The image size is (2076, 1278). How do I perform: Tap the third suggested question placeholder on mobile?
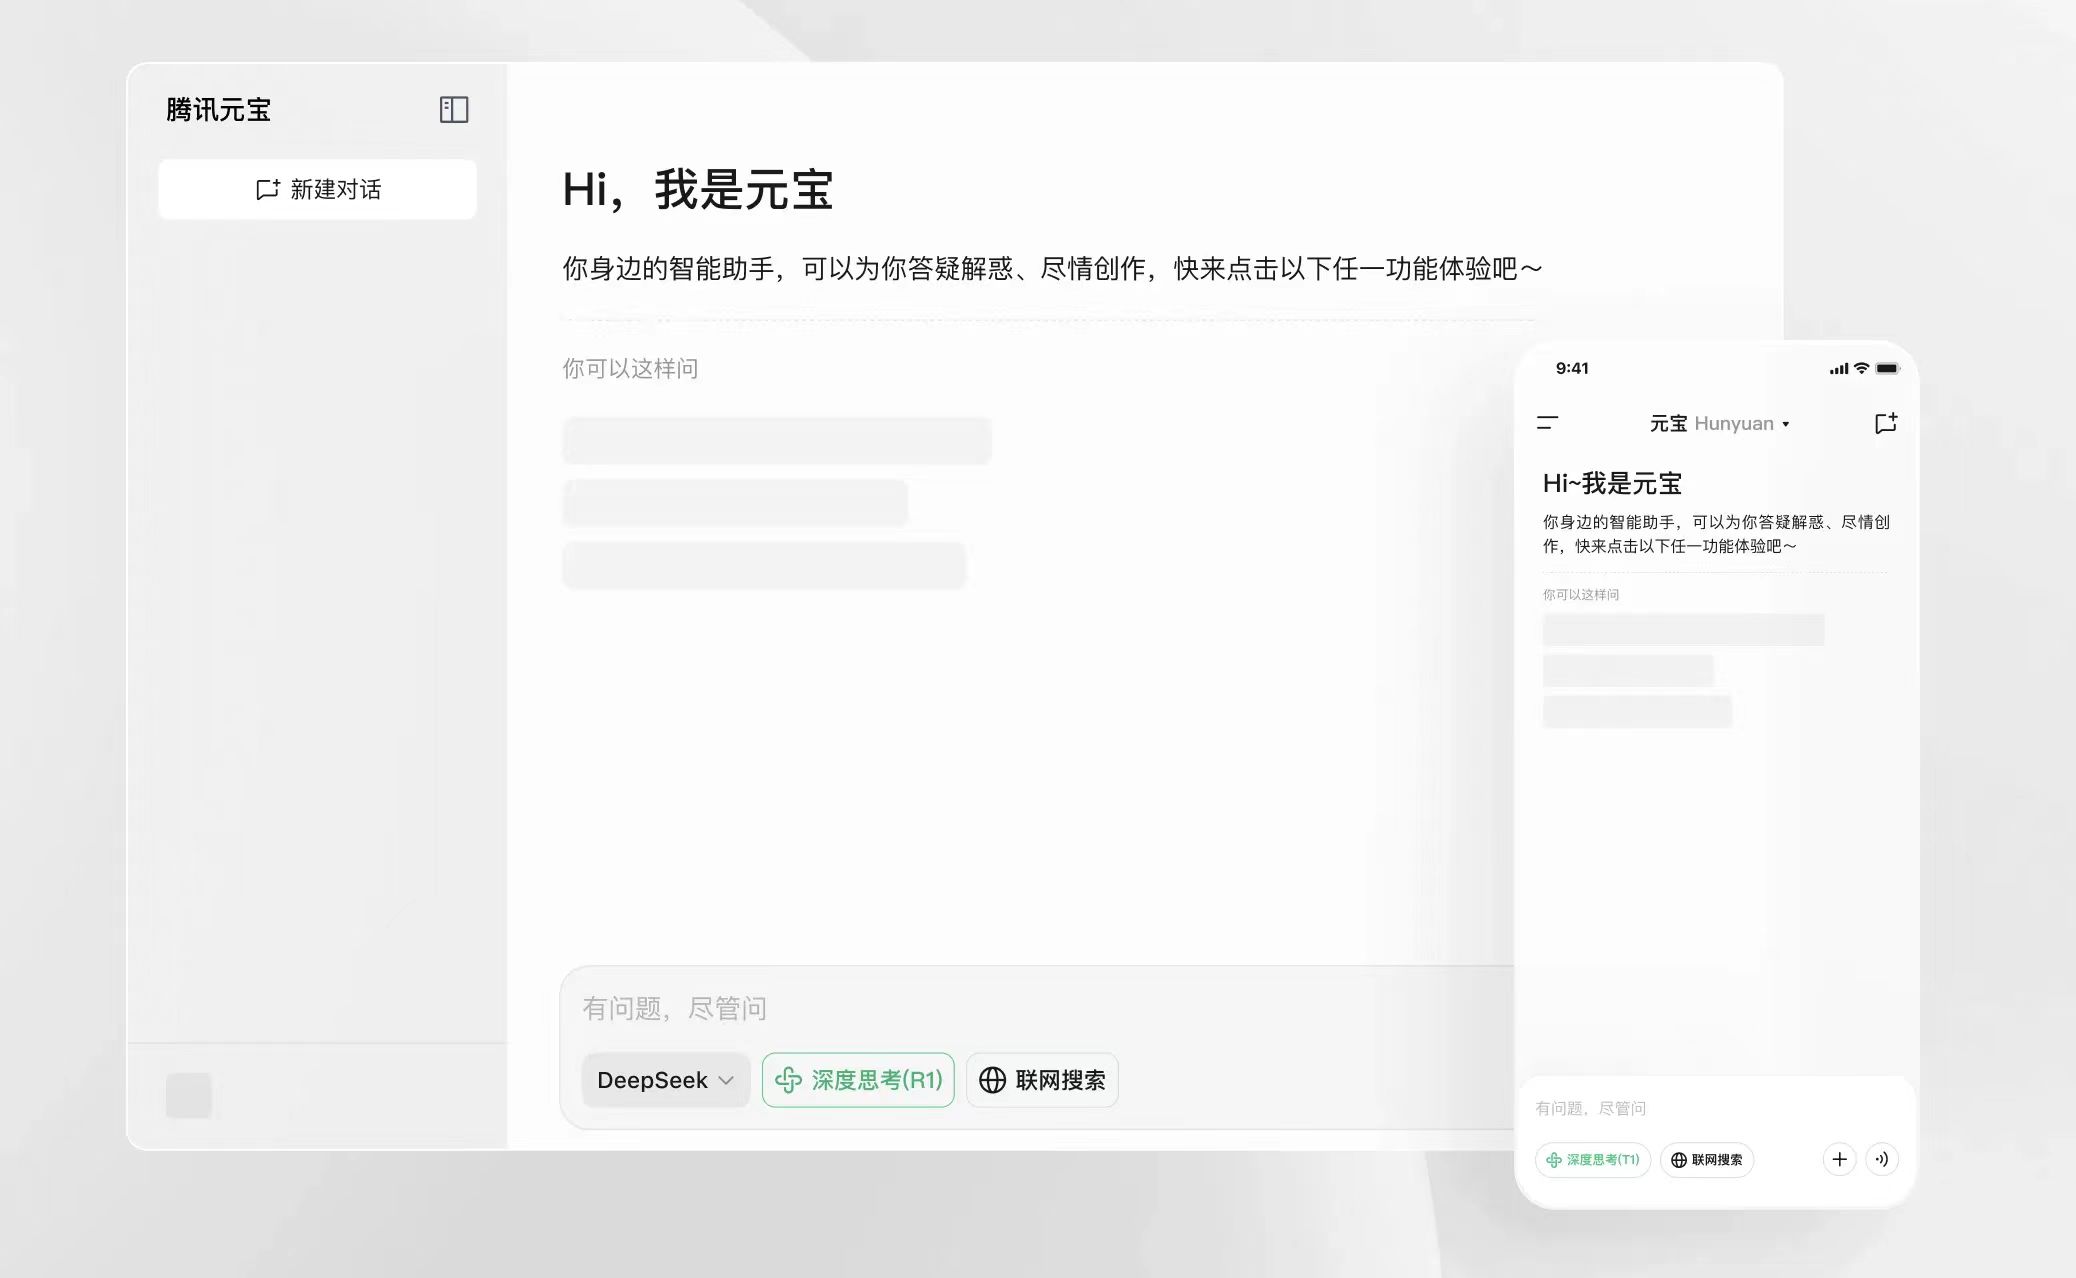click(1637, 712)
